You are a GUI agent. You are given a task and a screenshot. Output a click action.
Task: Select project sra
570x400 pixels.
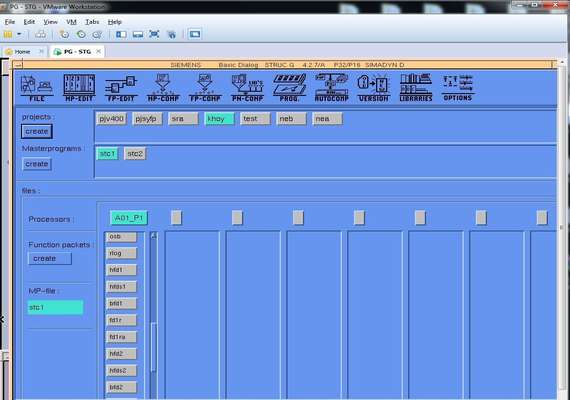pyautogui.click(x=183, y=119)
